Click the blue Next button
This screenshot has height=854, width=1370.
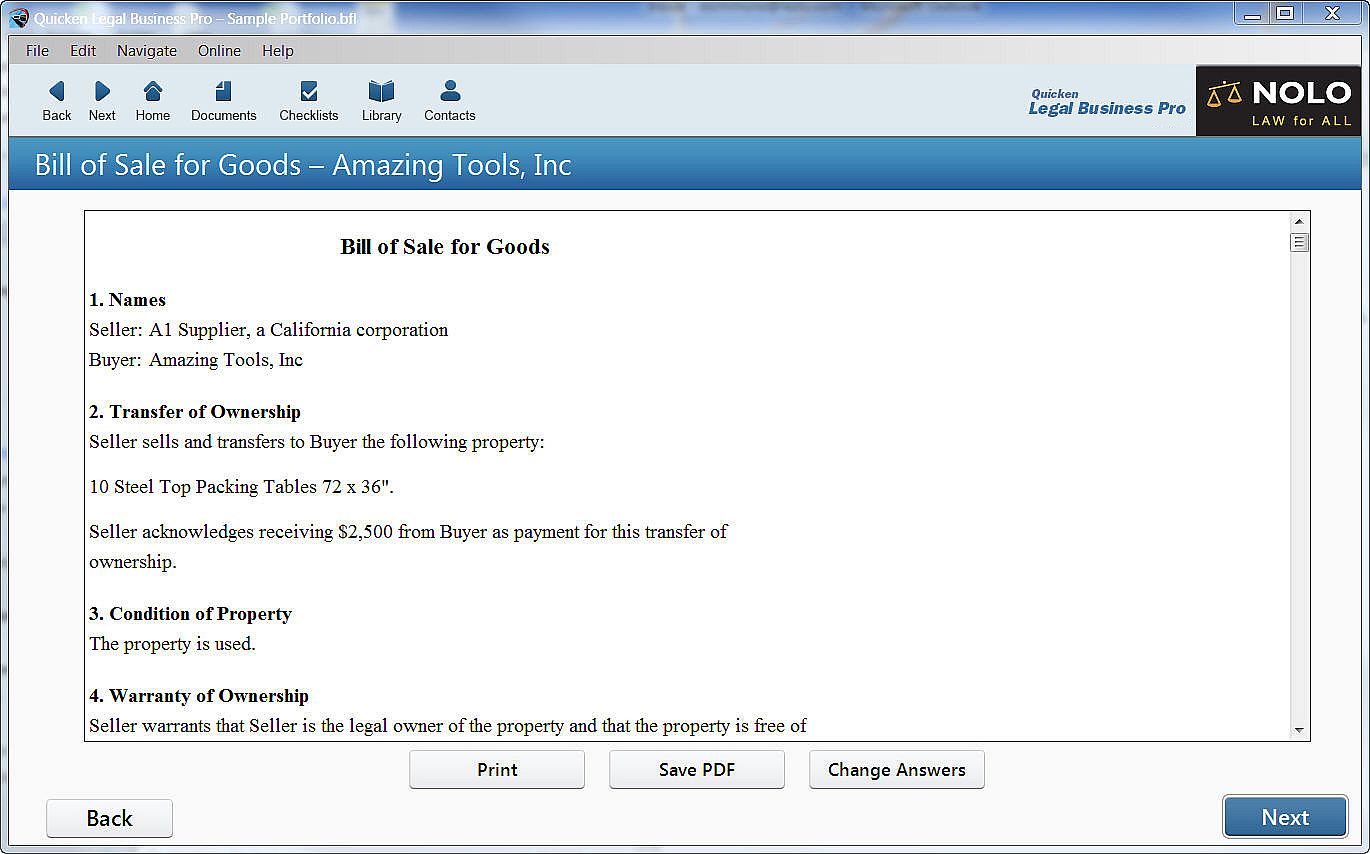click(1285, 817)
